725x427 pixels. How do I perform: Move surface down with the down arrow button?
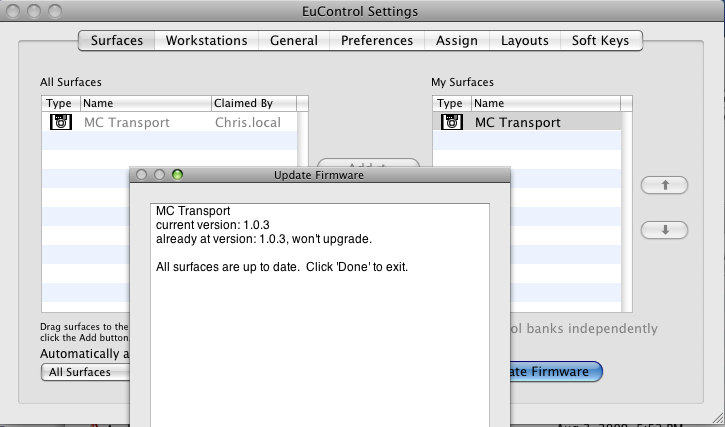[664, 230]
